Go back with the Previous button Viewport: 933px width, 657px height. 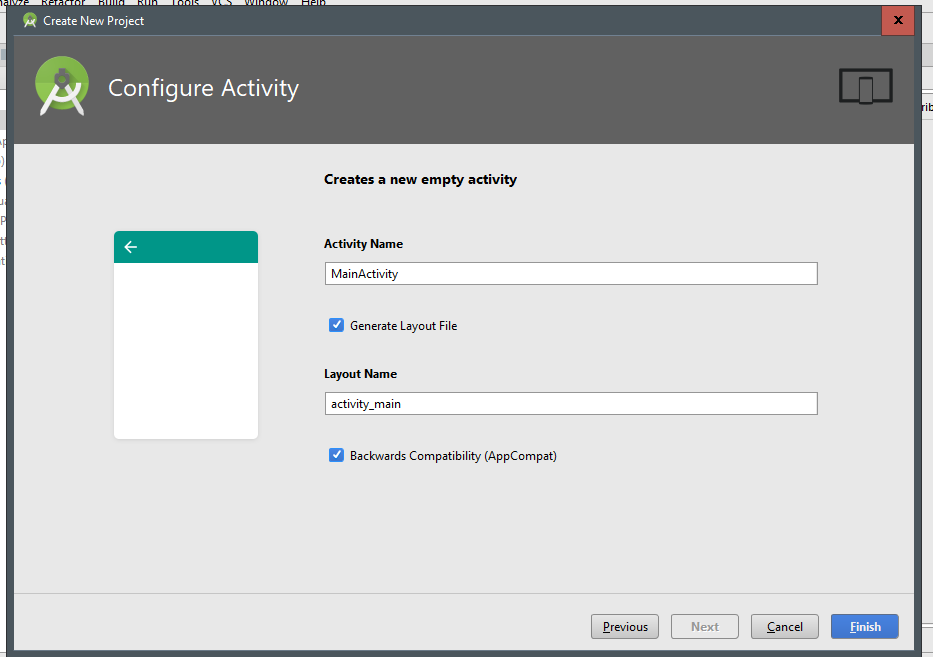[625, 627]
